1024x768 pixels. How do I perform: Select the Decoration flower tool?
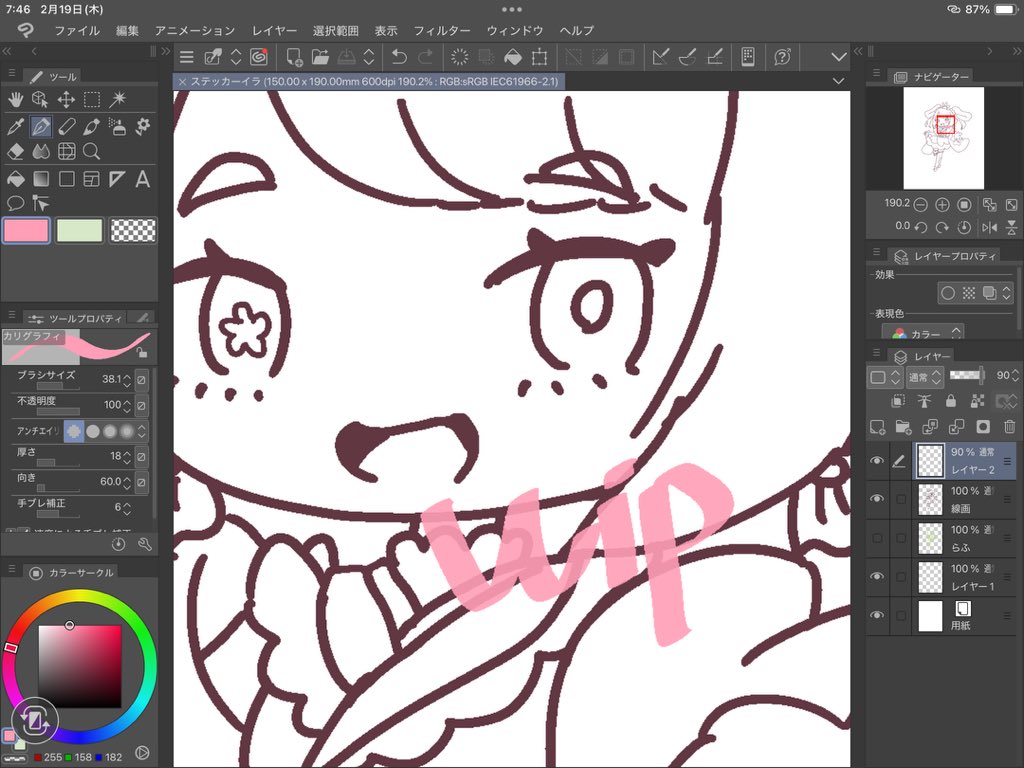(142, 126)
